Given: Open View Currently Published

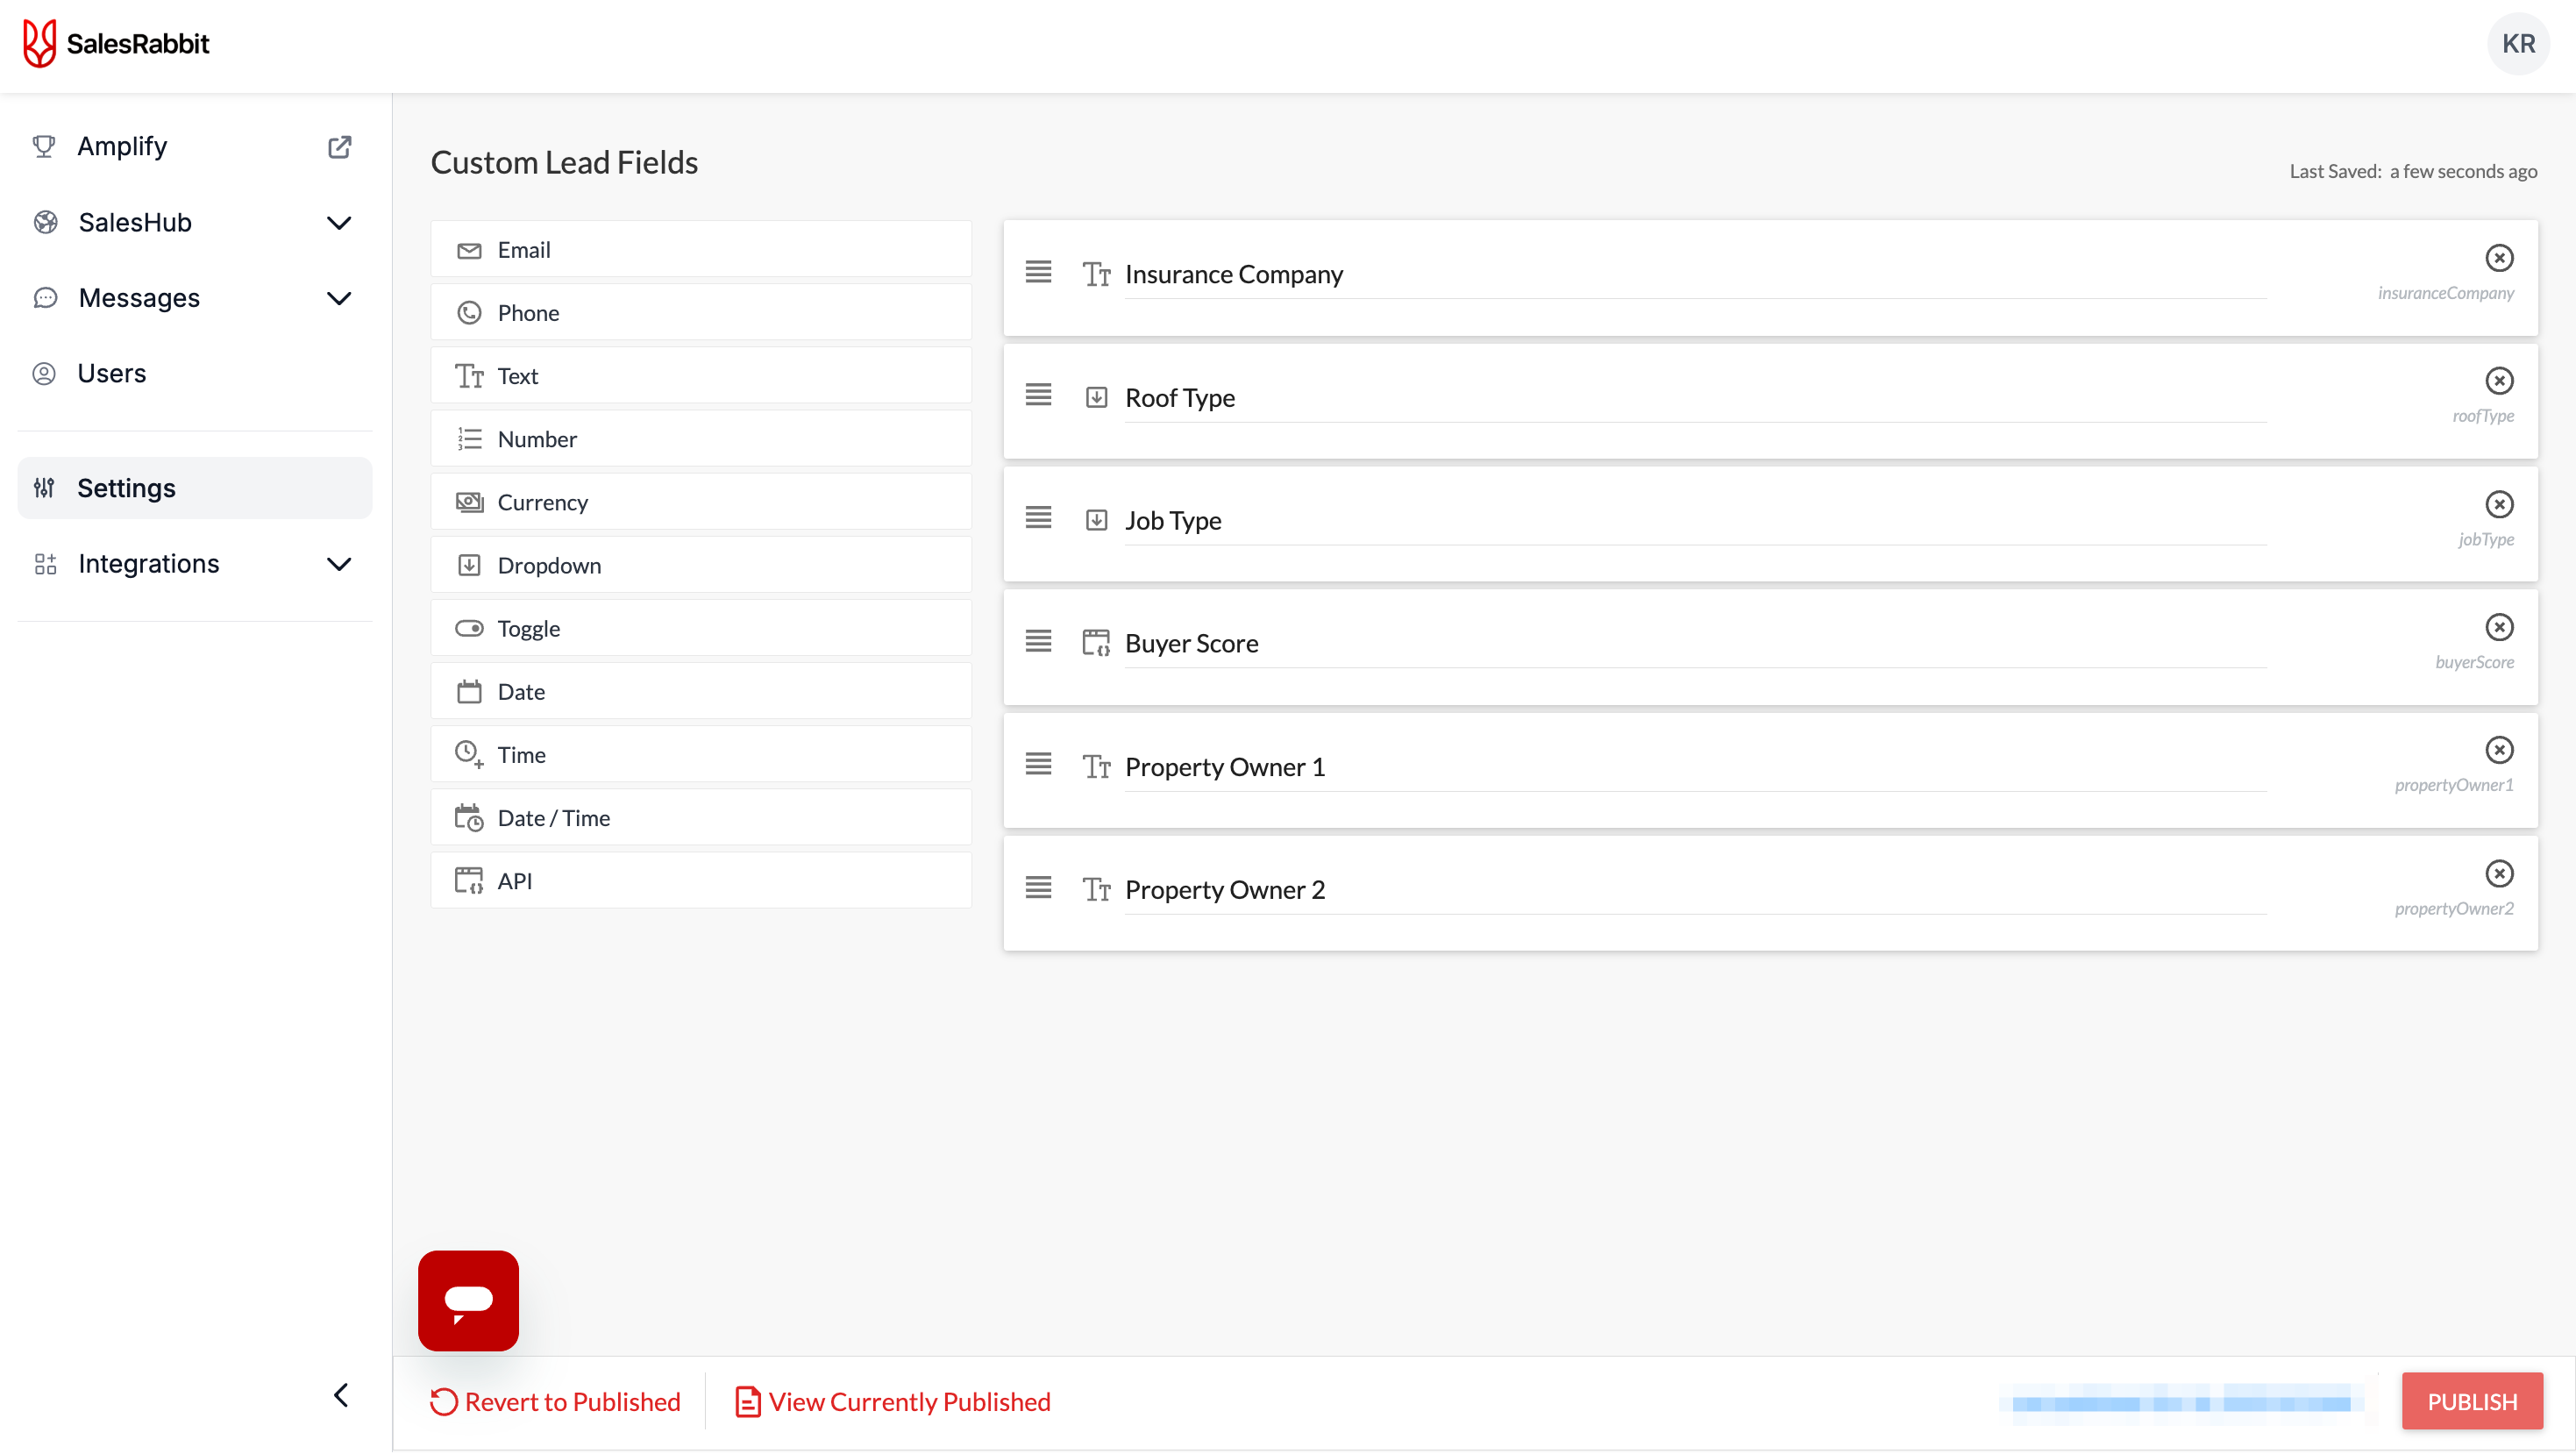Looking at the screenshot, I should [893, 1401].
